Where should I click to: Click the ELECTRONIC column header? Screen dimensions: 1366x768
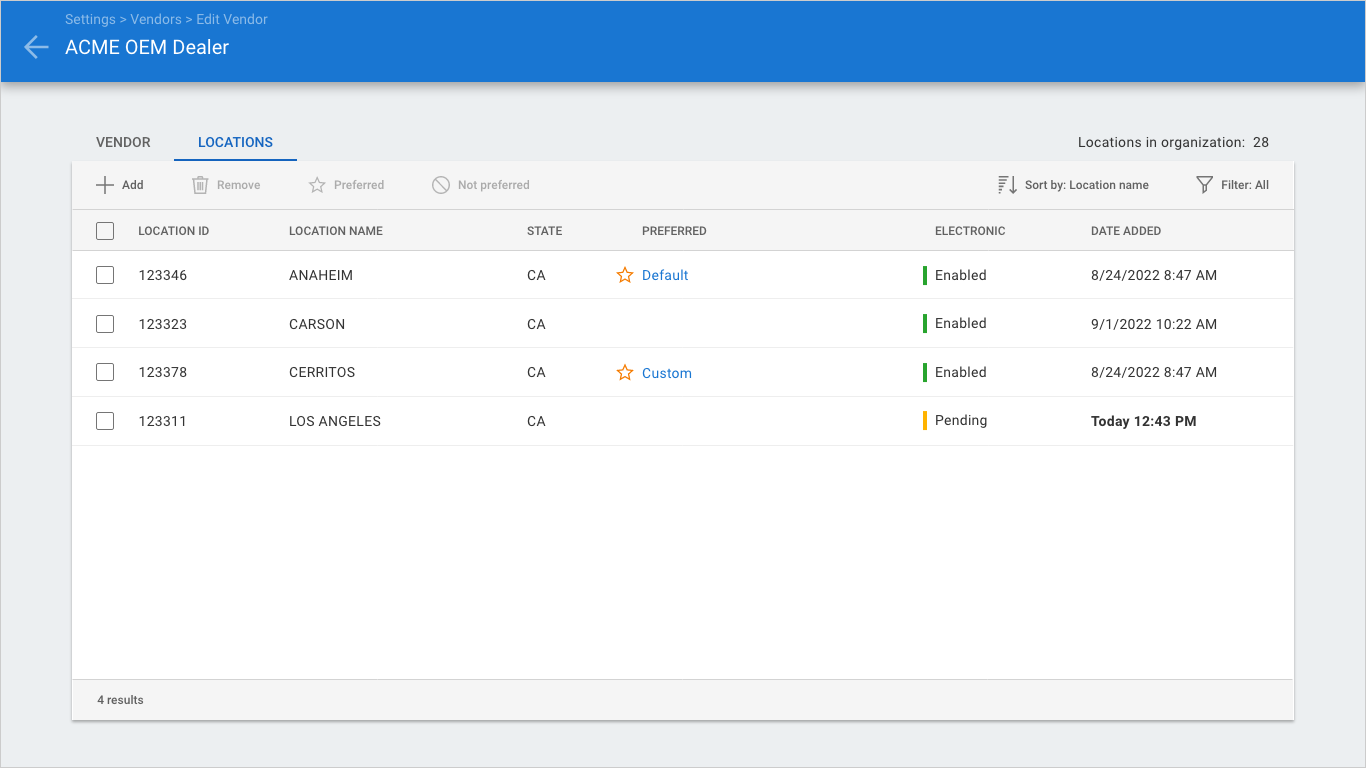pos(970,231)
